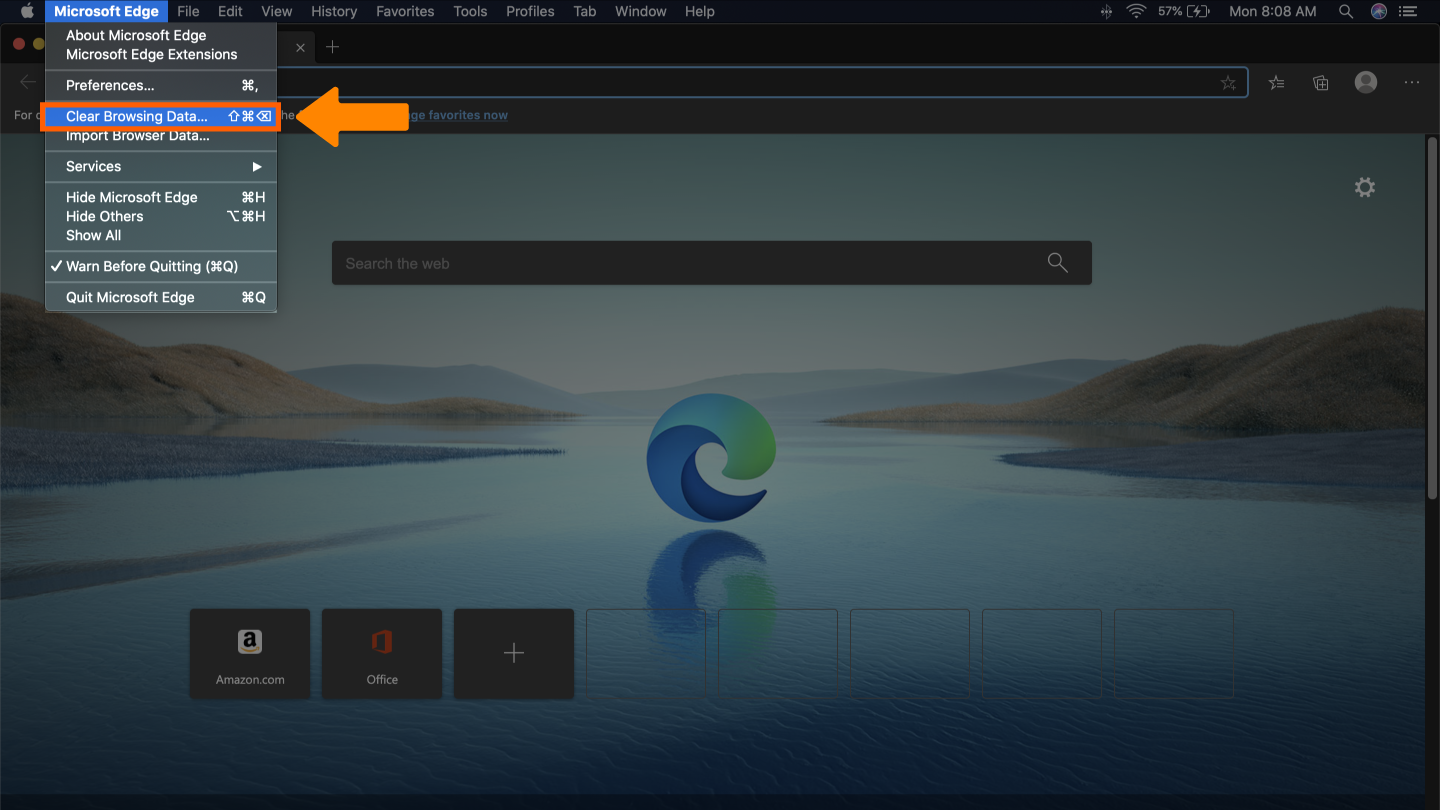Open the Tab menu
The image size is (1440, 810).
coord(585,11)
